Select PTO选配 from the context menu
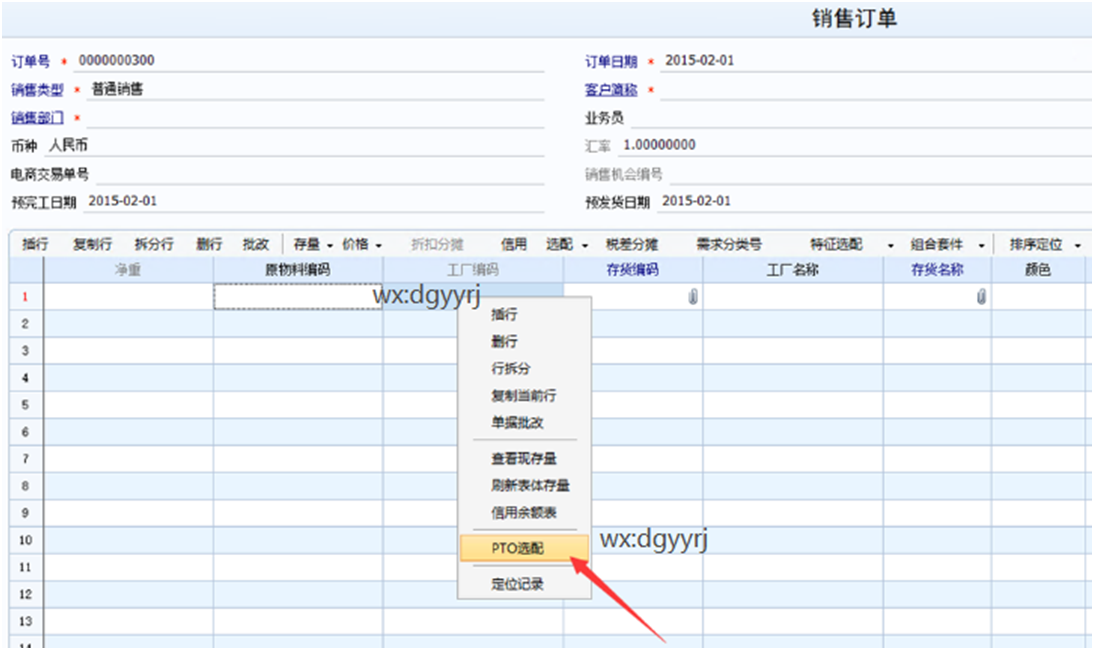The image size is (1094, 650). pos(525,548)
